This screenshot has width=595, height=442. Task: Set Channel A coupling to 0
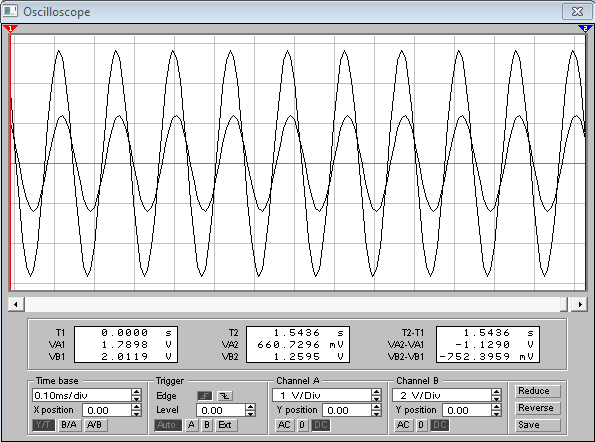302,425
